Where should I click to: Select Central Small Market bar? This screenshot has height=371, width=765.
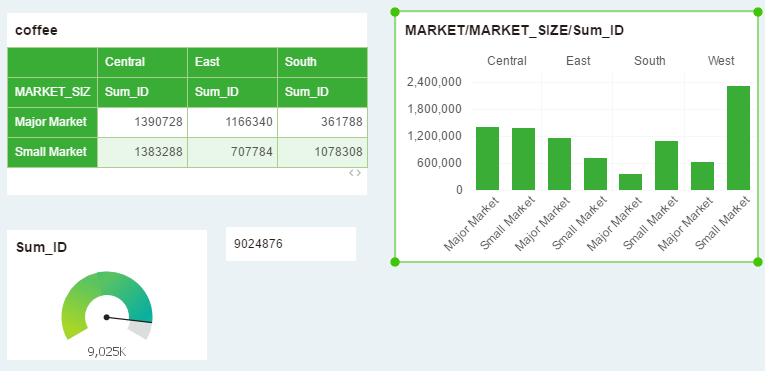[x=523, y=159]
